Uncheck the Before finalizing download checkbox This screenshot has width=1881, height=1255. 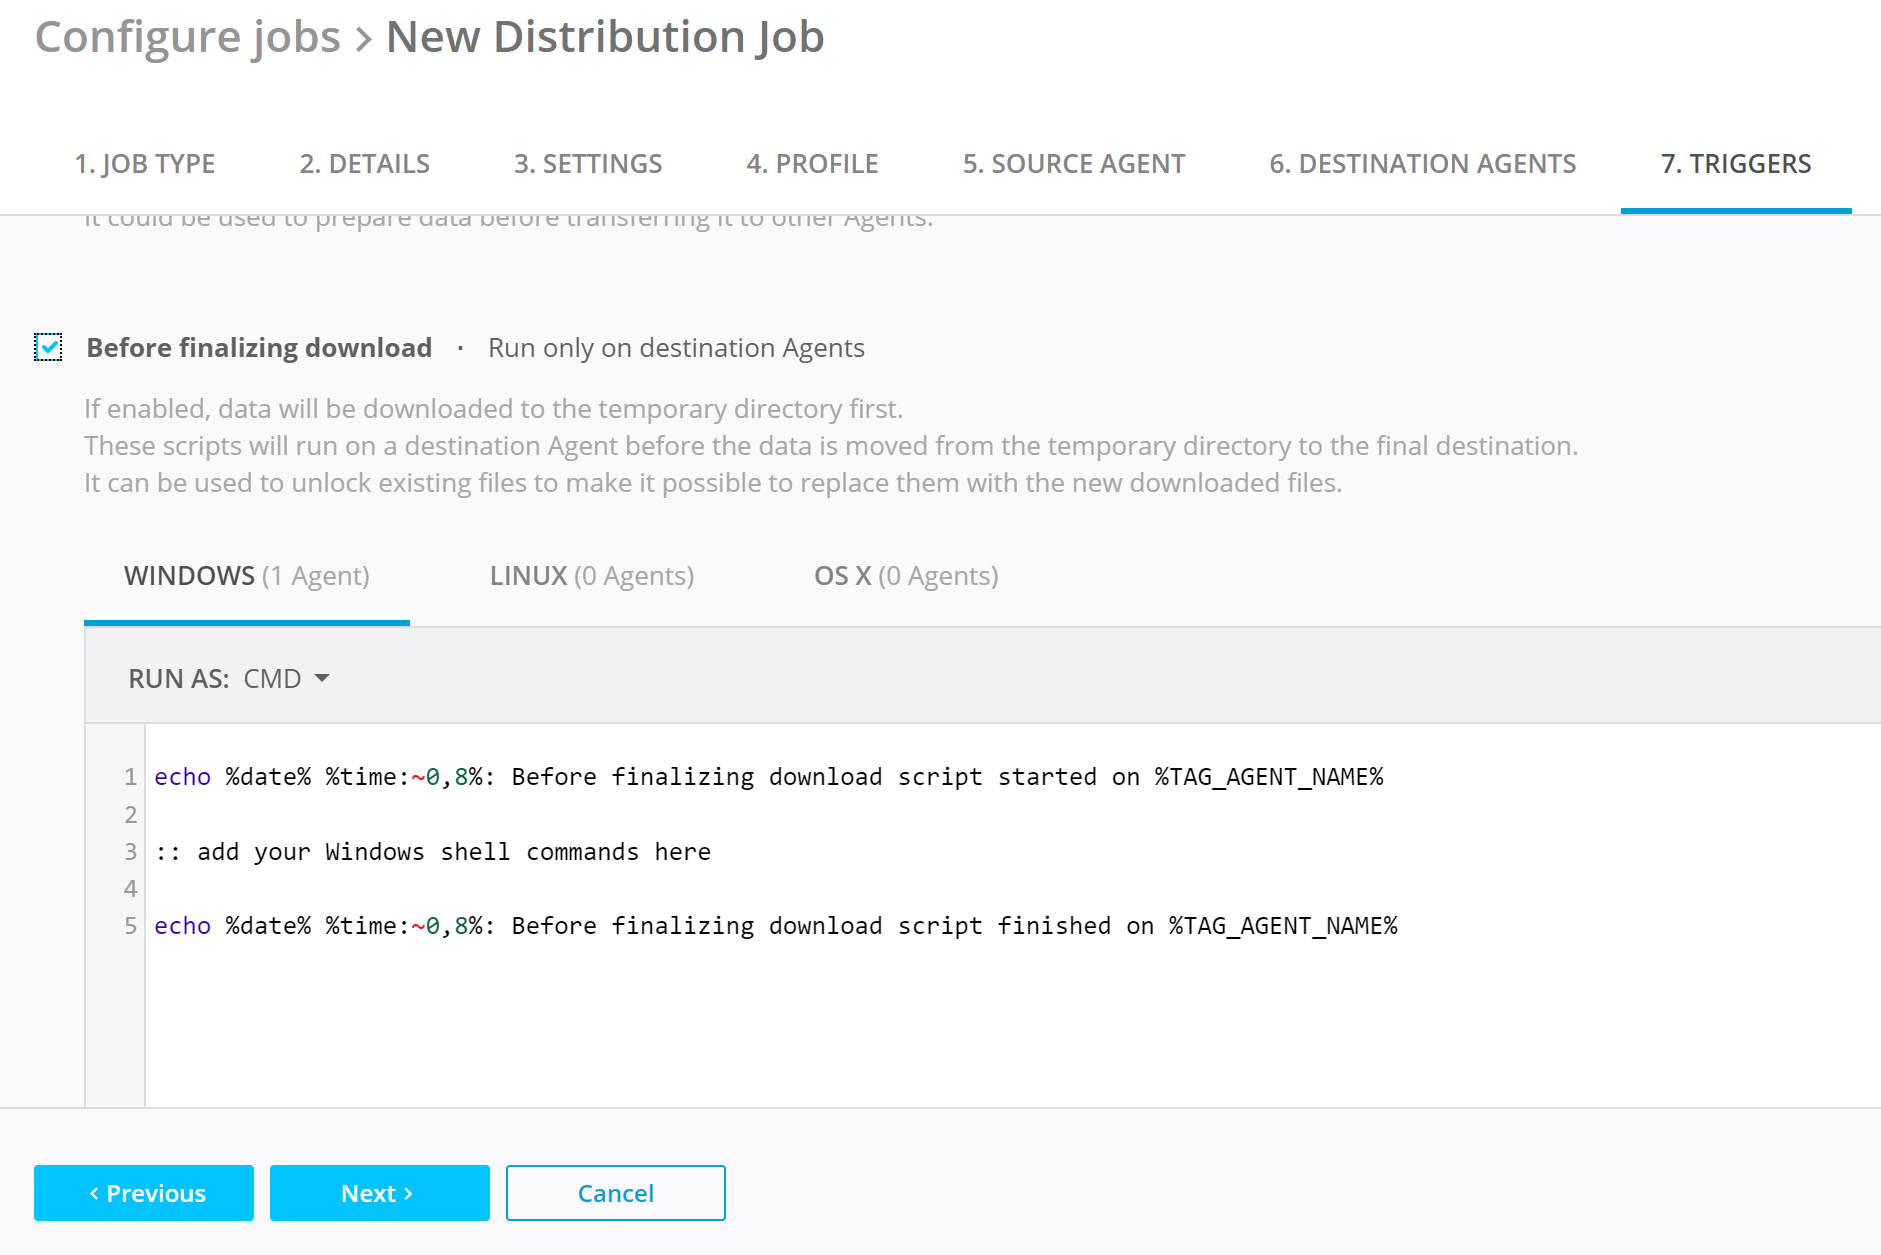coord(48,347)
